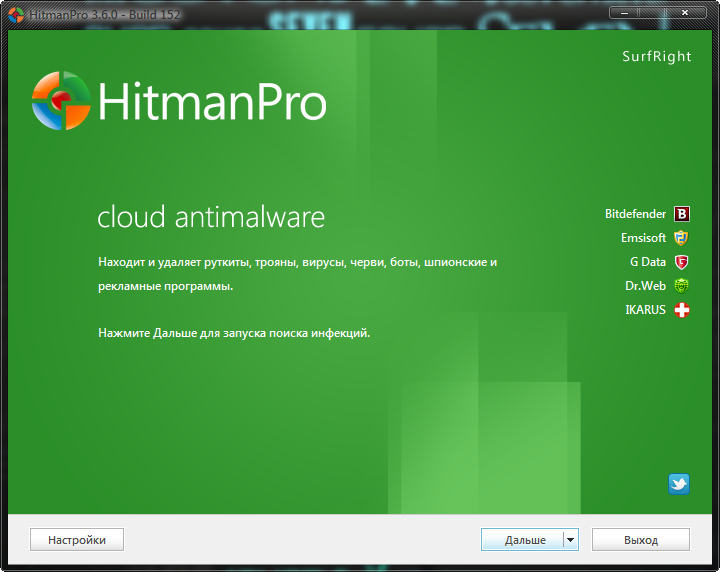
Task: Expand the Дальше button dropdown arrow
Action: [571, 540]
